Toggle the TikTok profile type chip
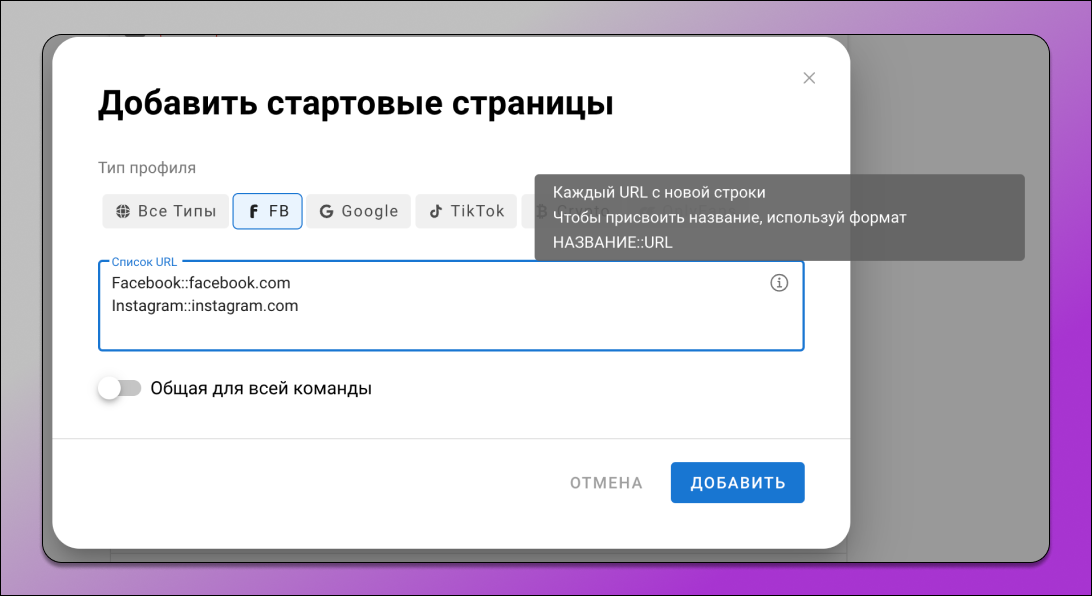Screen dimensions: 1092x596 click(x=465, y=211)
